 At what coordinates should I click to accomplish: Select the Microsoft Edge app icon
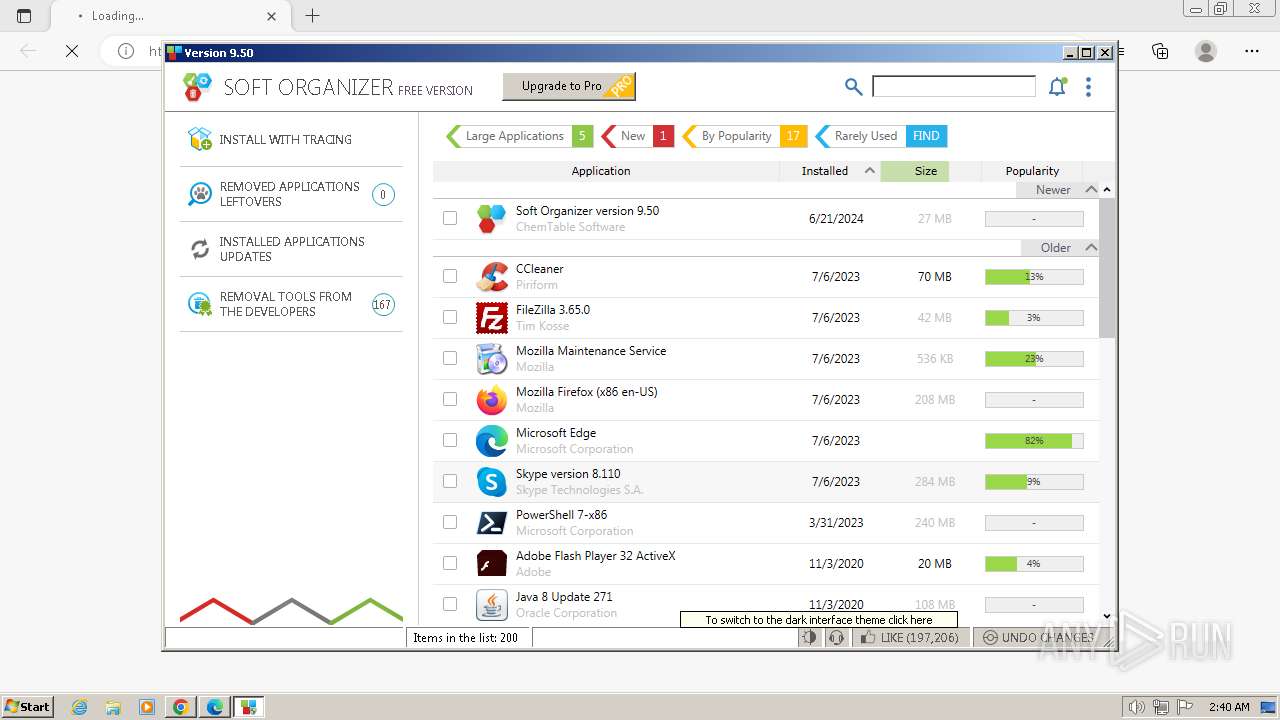pyautogui.click(x=492, y=441)
